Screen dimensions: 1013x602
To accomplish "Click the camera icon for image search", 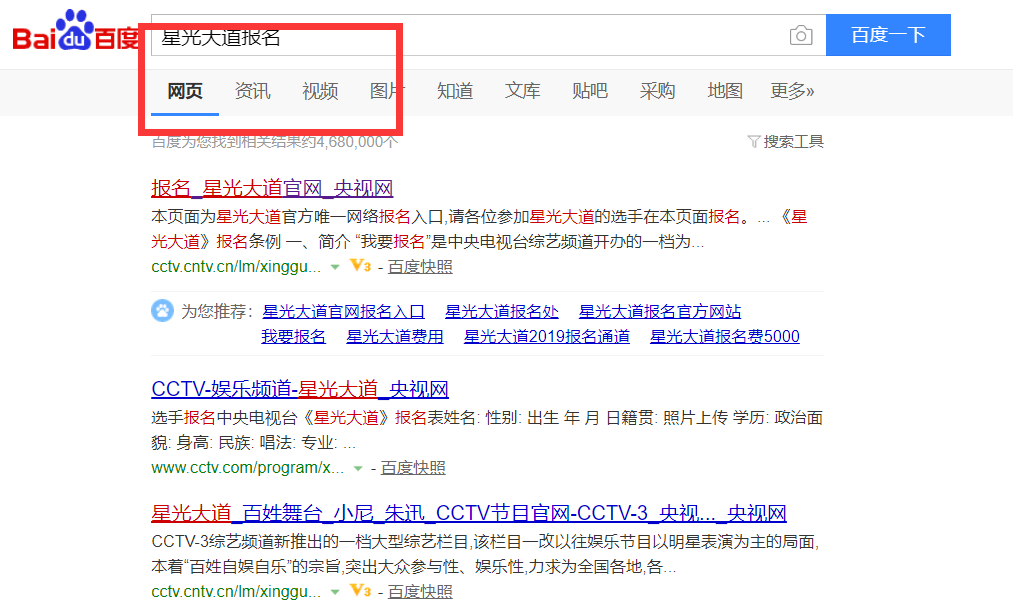I will click(x=800, y=35).
